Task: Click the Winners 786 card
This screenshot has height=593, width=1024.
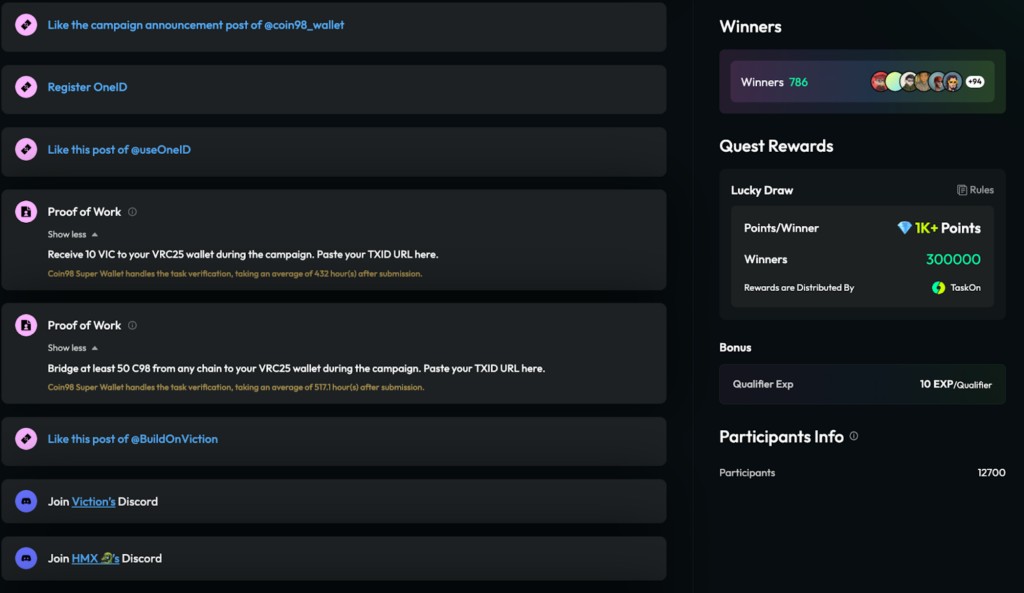Action: 800,82
